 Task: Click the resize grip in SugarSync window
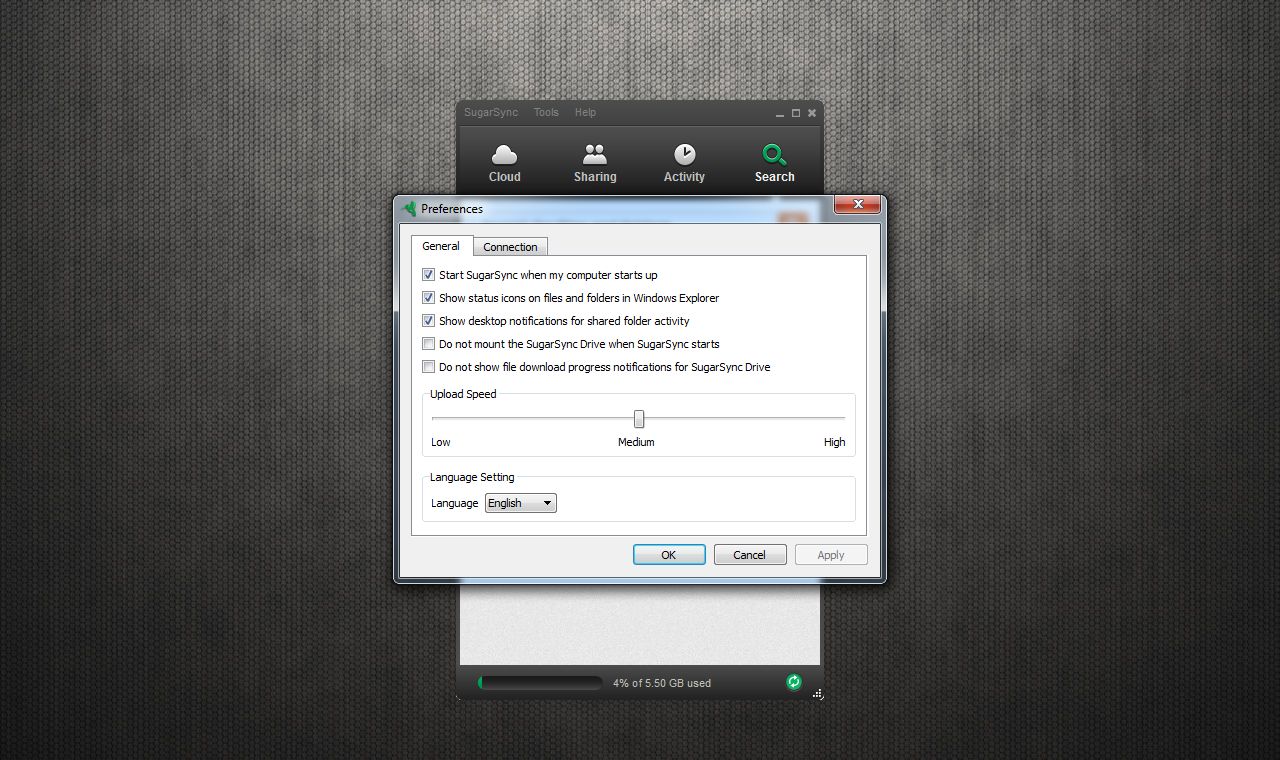(817, 693)
